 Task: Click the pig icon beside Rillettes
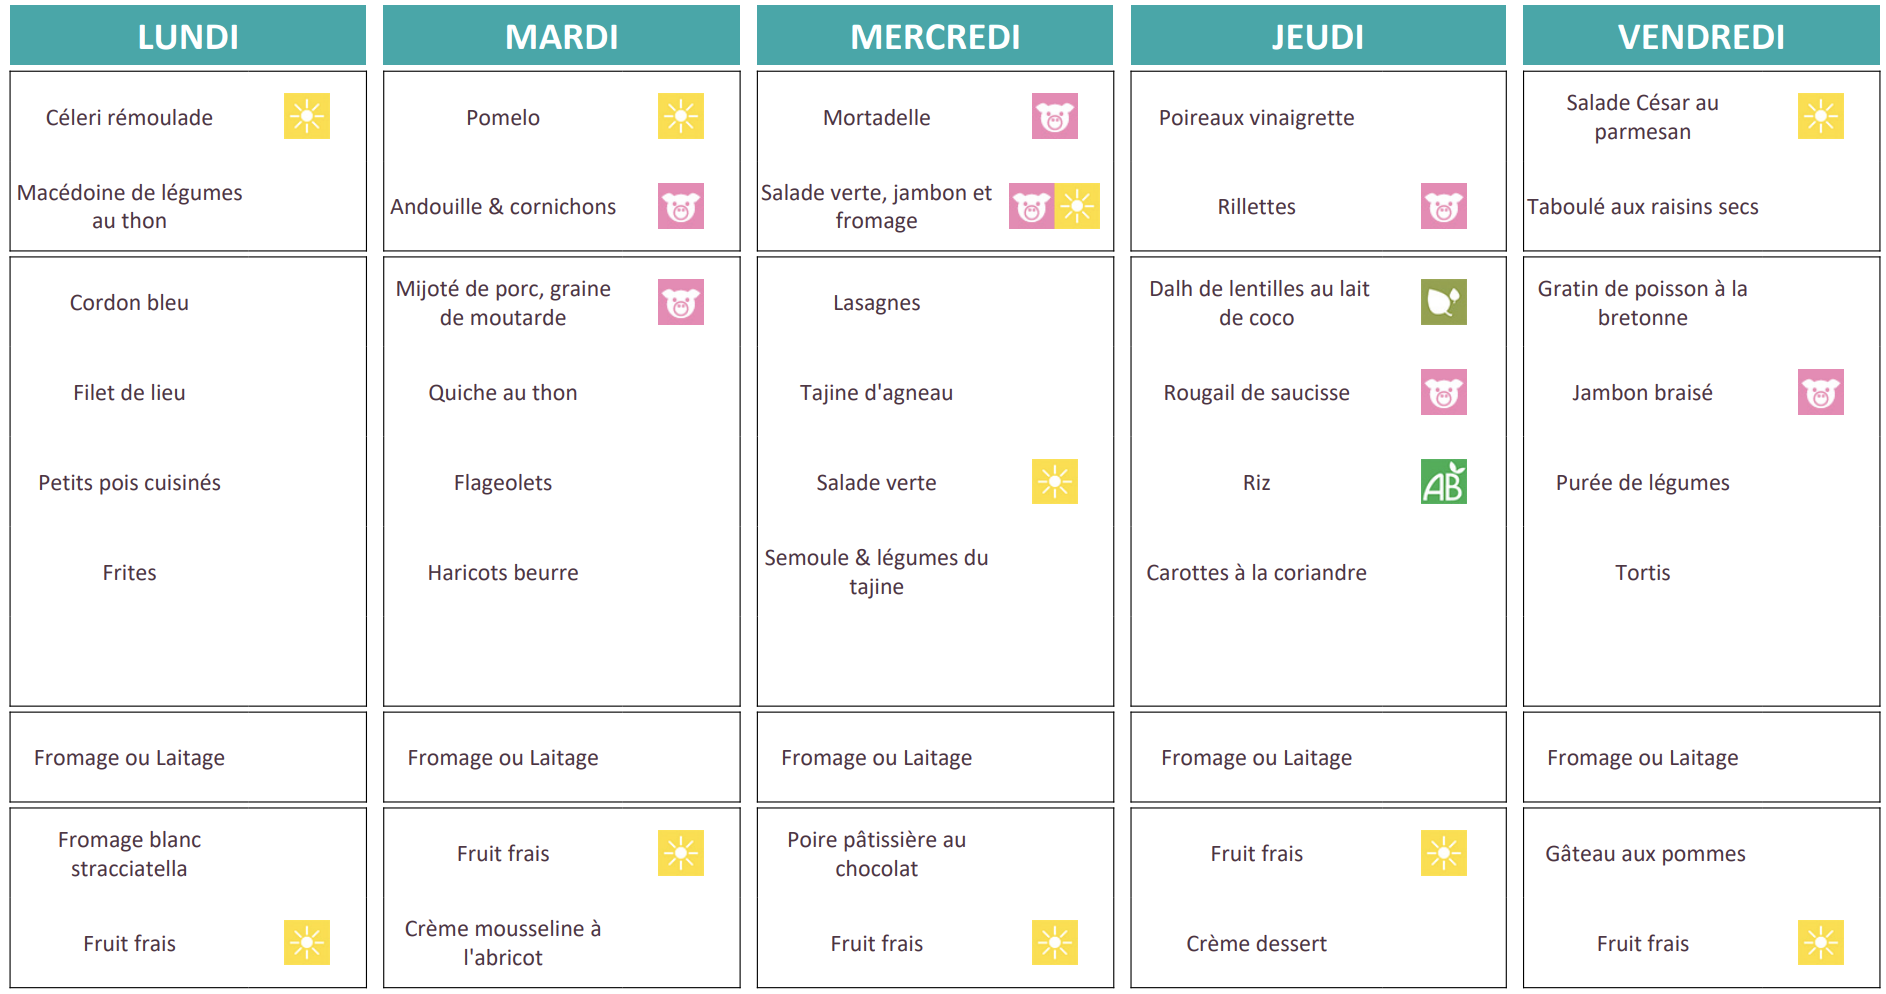1443,206
